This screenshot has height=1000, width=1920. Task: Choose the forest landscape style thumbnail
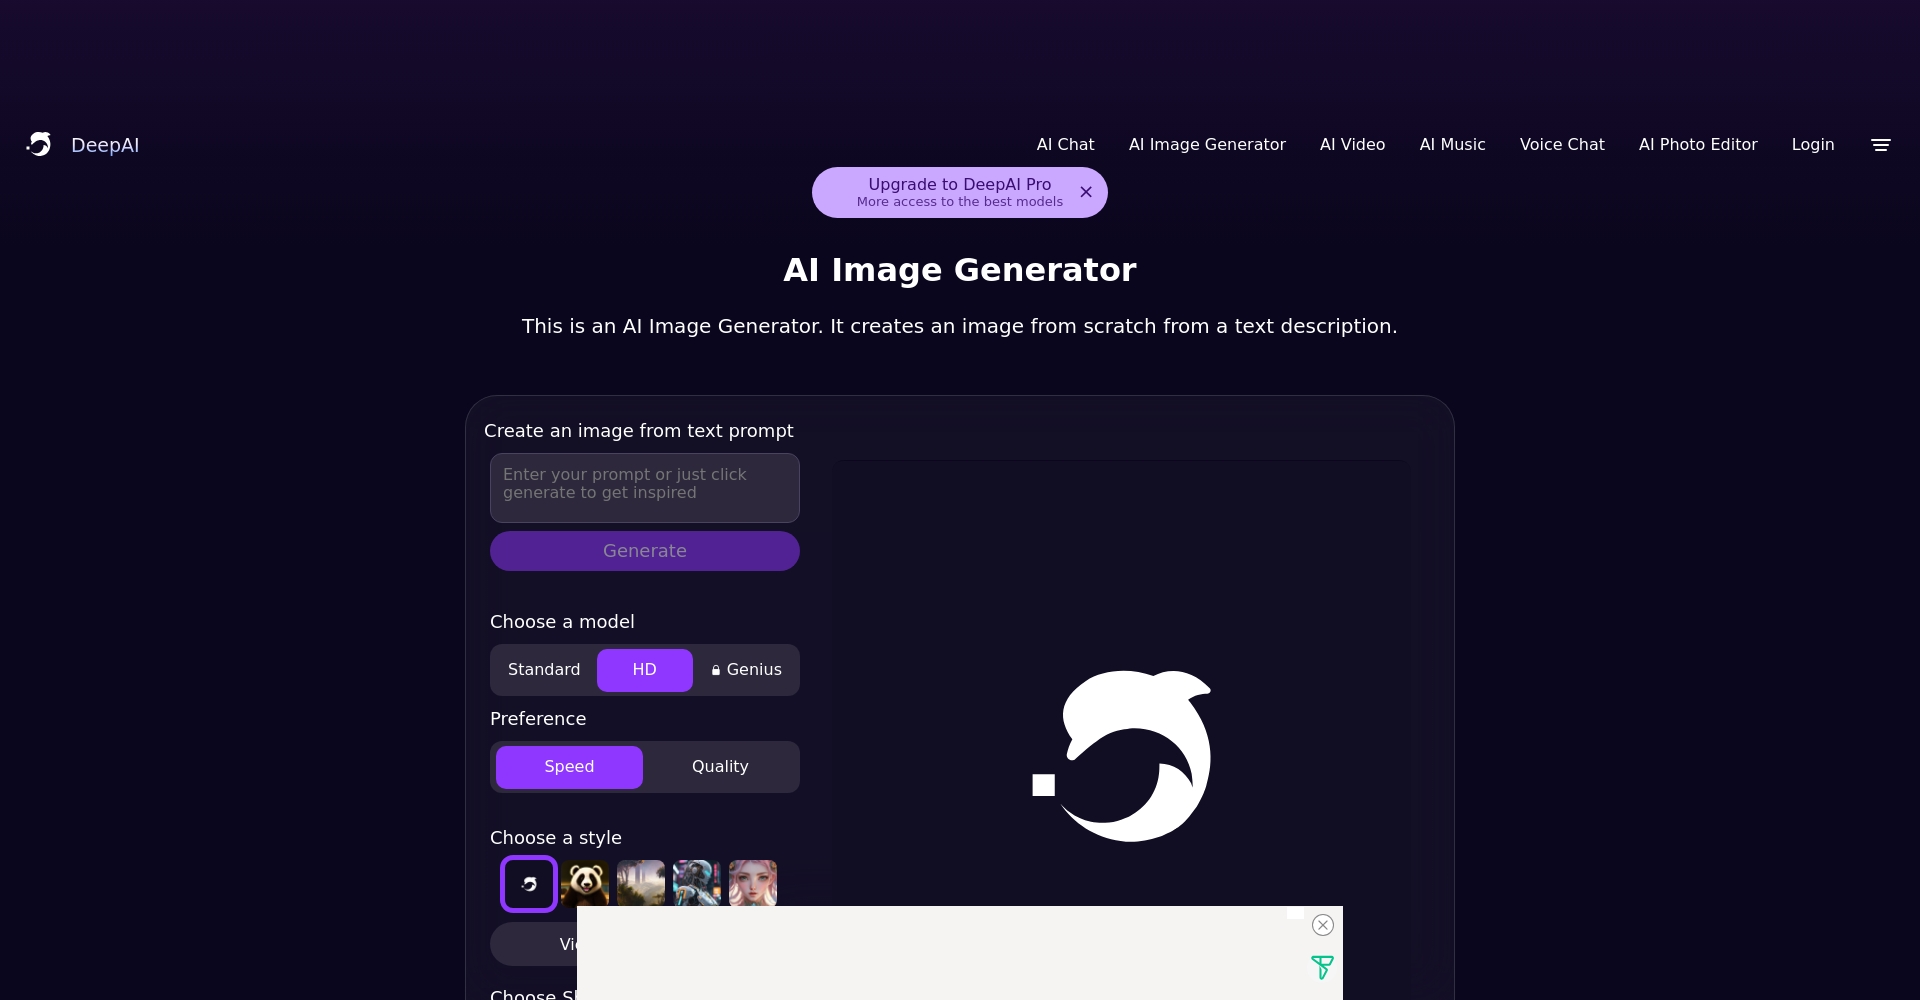click(x=641, y=884)
